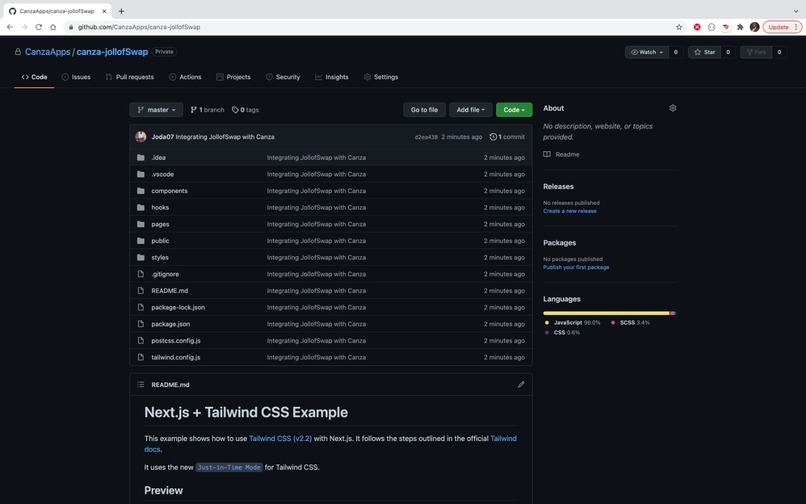806x504 pixels.
Task: Switch to the Code tab
Action: (34, 77)
